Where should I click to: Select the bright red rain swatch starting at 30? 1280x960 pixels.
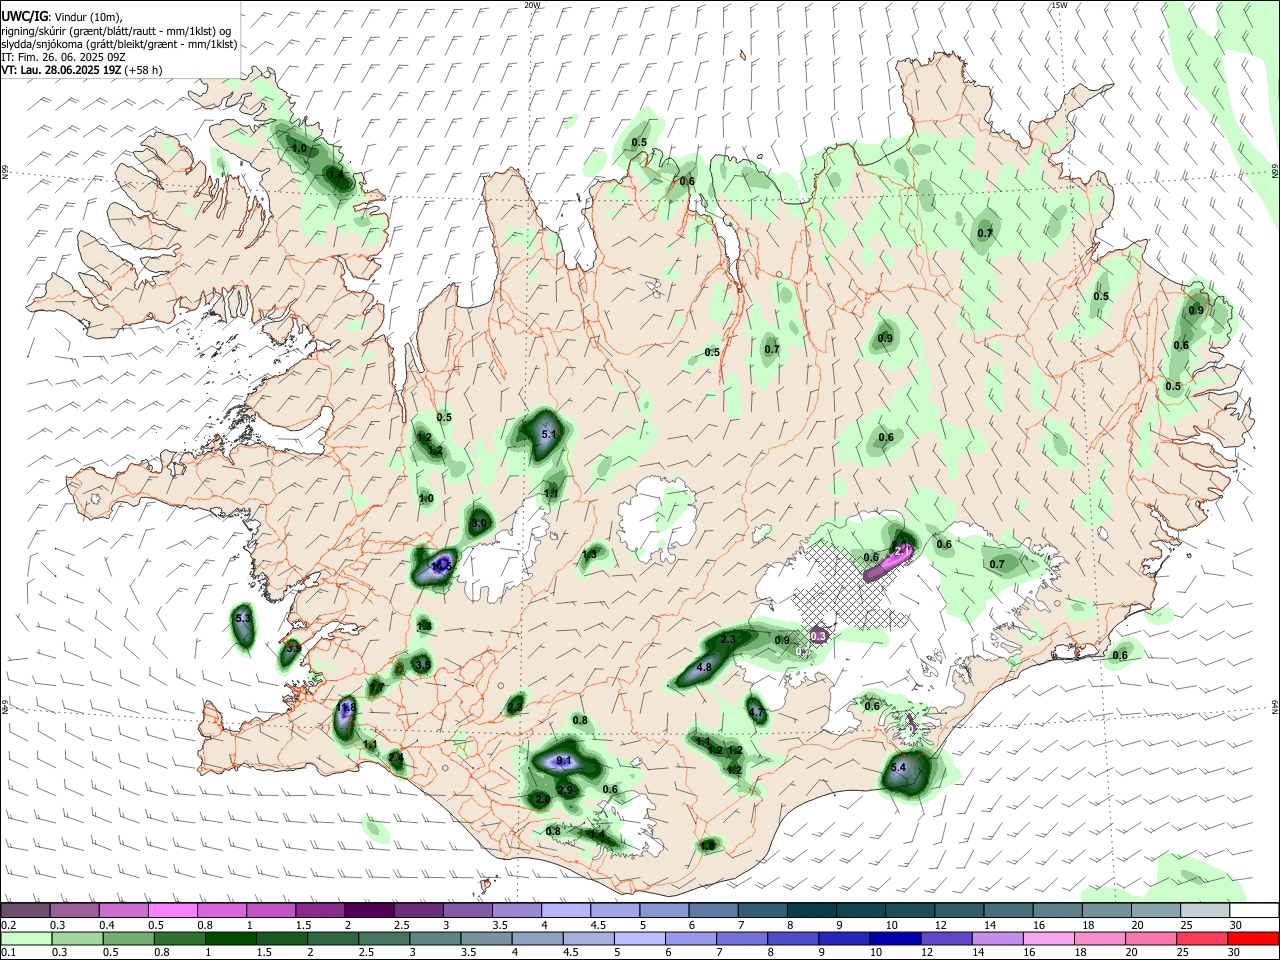pyautogui.click(x=1253, y=938)
